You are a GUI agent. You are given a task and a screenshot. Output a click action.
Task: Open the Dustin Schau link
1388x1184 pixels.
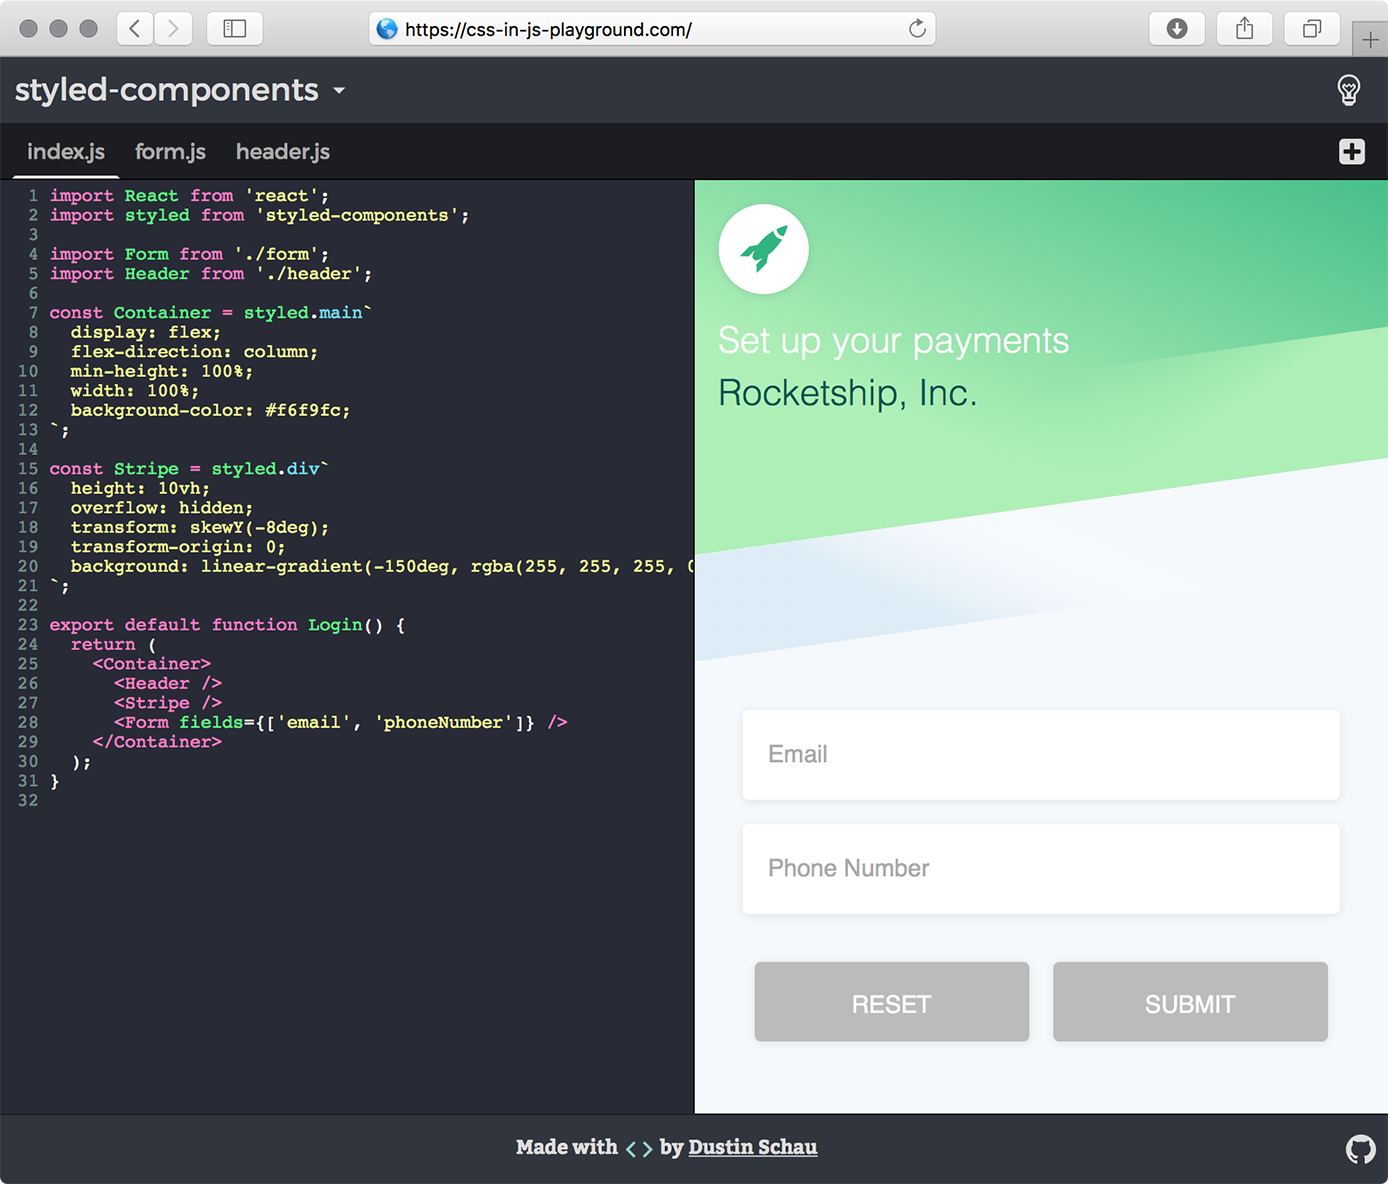[753, 1147]
